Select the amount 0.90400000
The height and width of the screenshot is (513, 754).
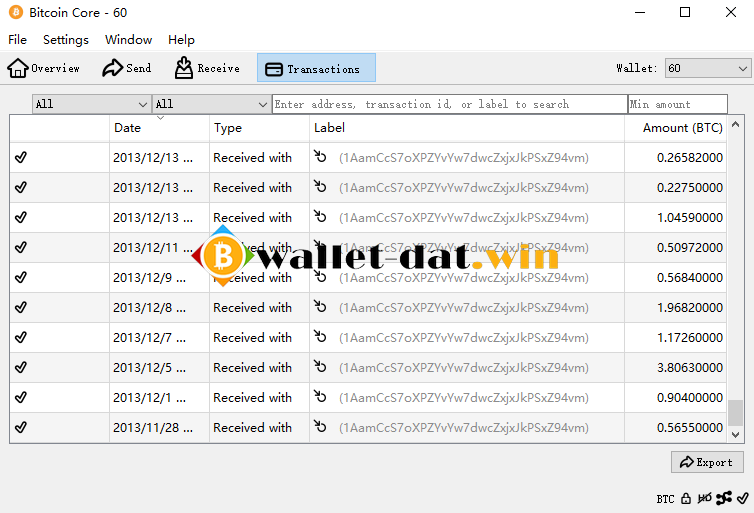click(x=690, y=398)
